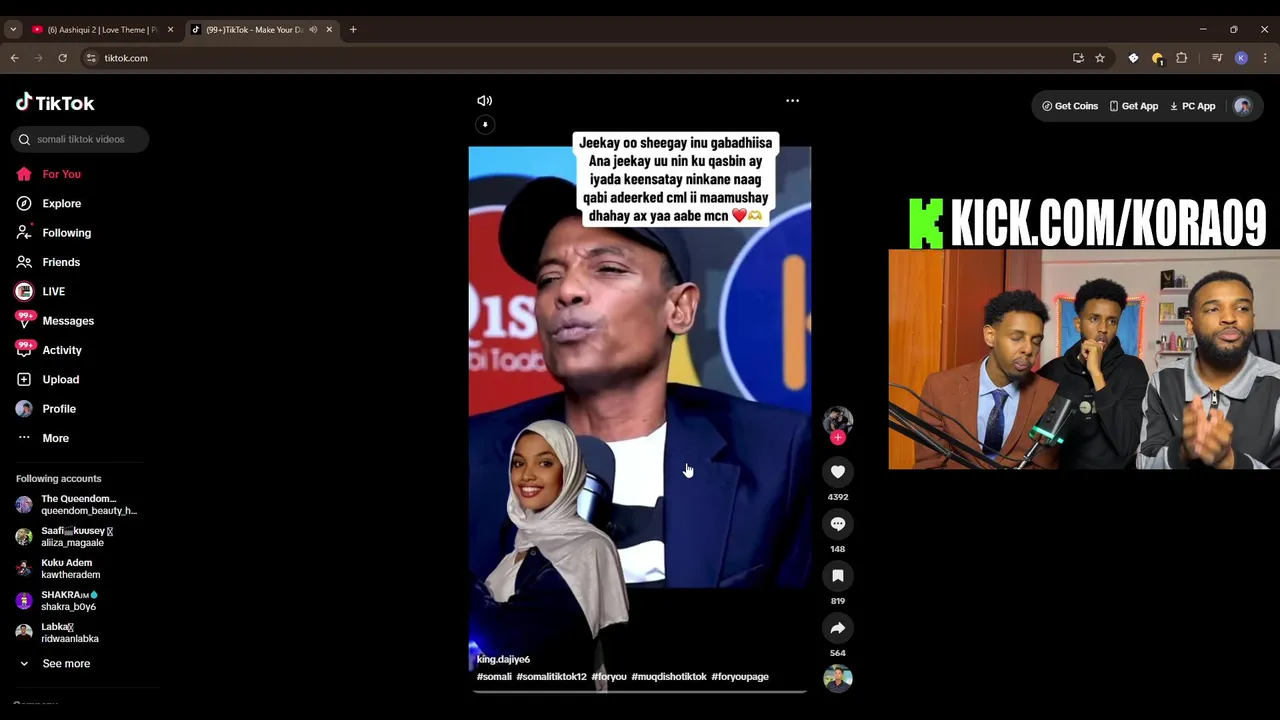
Task: Click the video progress bar
Action: [x=640, y=690]
